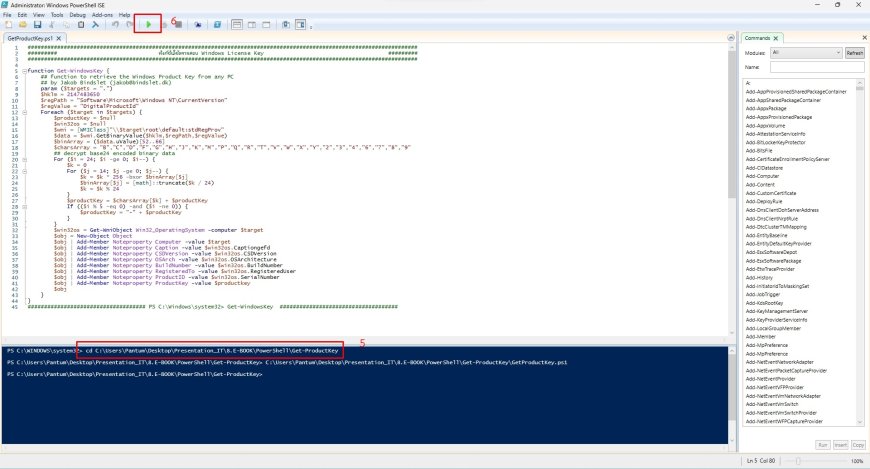The height and width of the screenshot is (469, 870).
Task: Click the Name input field
Action: tap(817, 67)
